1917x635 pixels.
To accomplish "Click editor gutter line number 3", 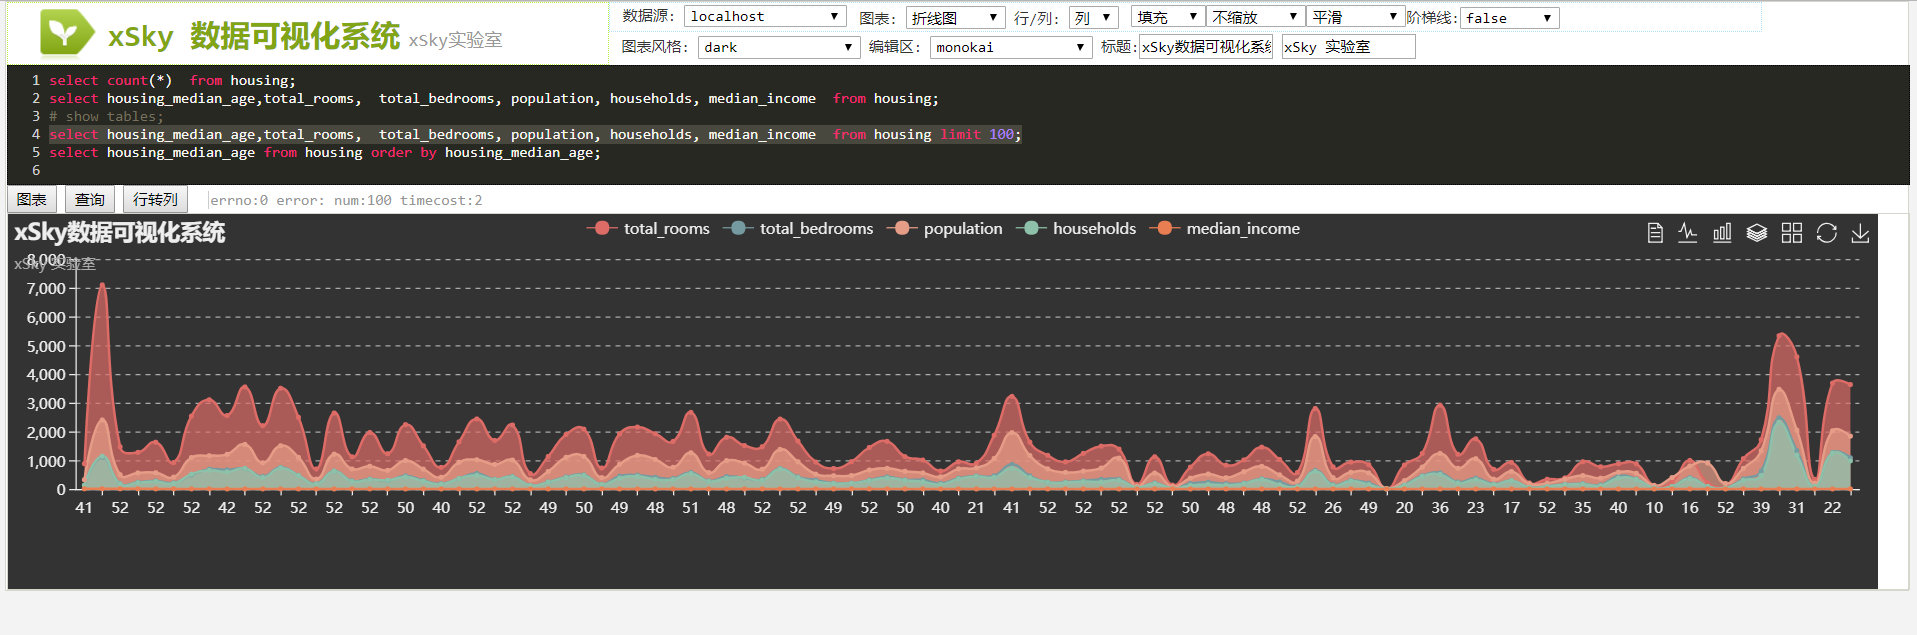I will pyautogui.click(x=36, y=117).
